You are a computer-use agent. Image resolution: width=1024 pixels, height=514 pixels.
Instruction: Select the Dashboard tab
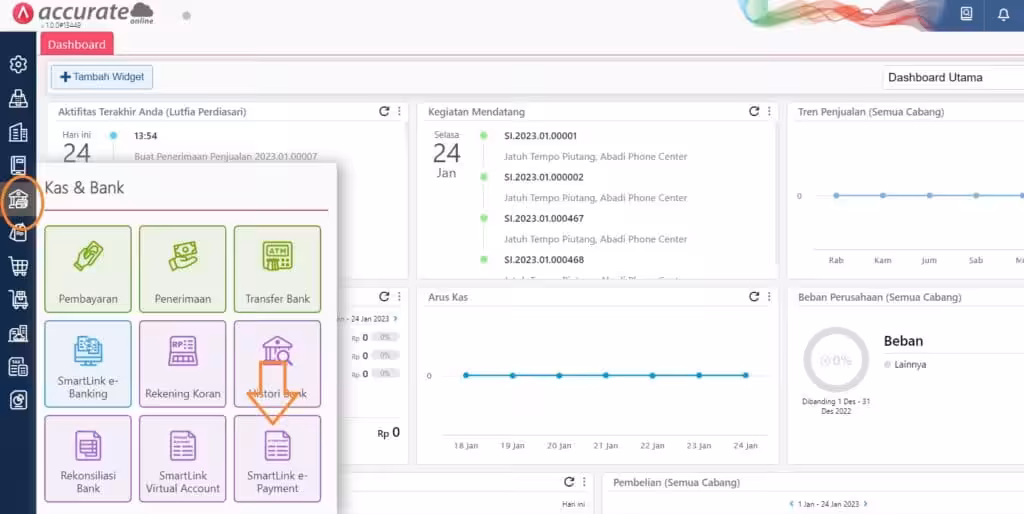point(76,44)
